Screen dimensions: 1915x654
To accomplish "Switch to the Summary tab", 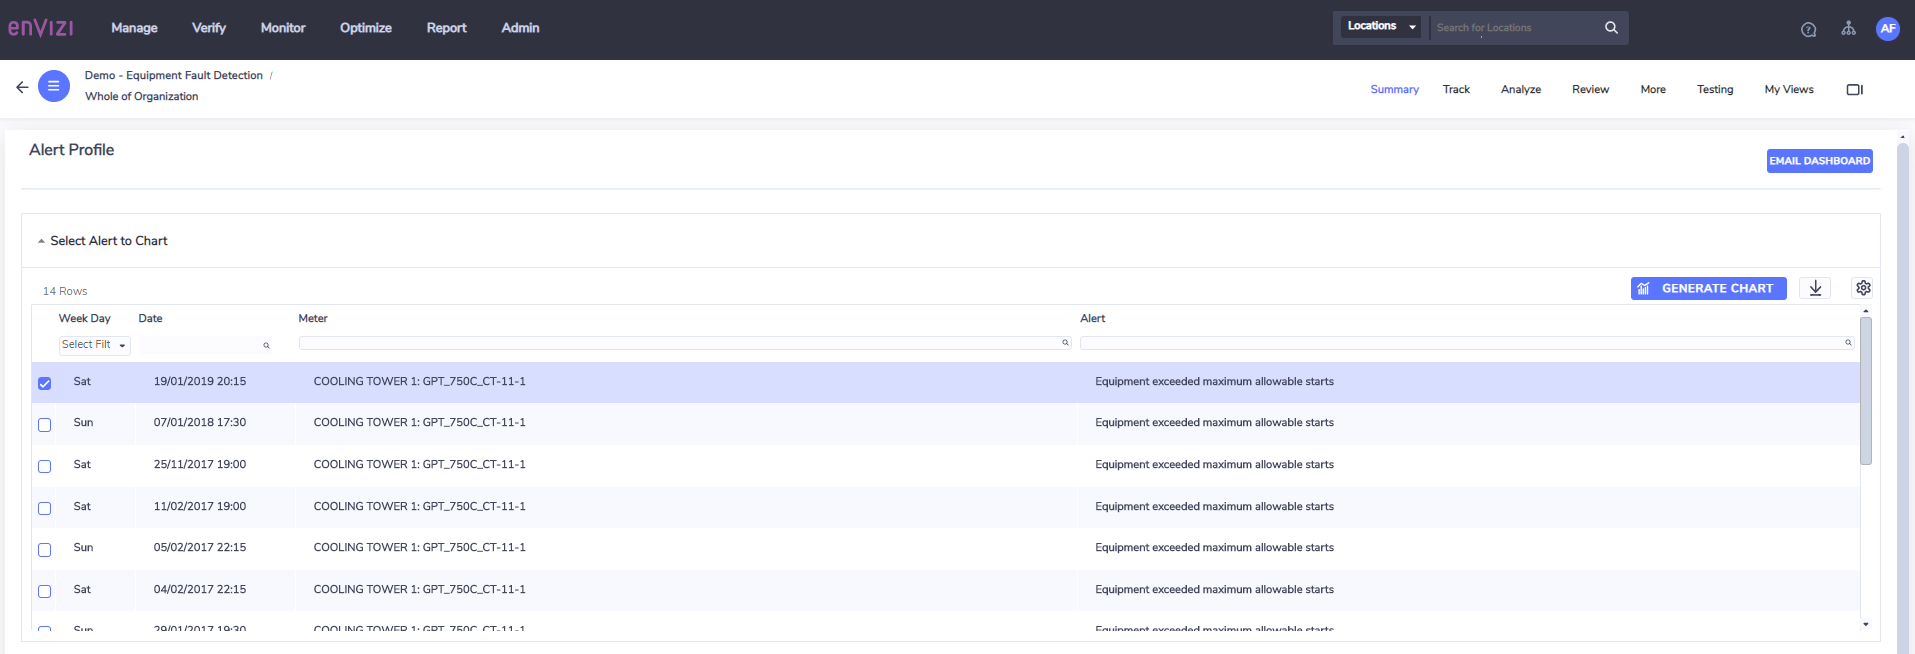I will tap(1394, 90).
